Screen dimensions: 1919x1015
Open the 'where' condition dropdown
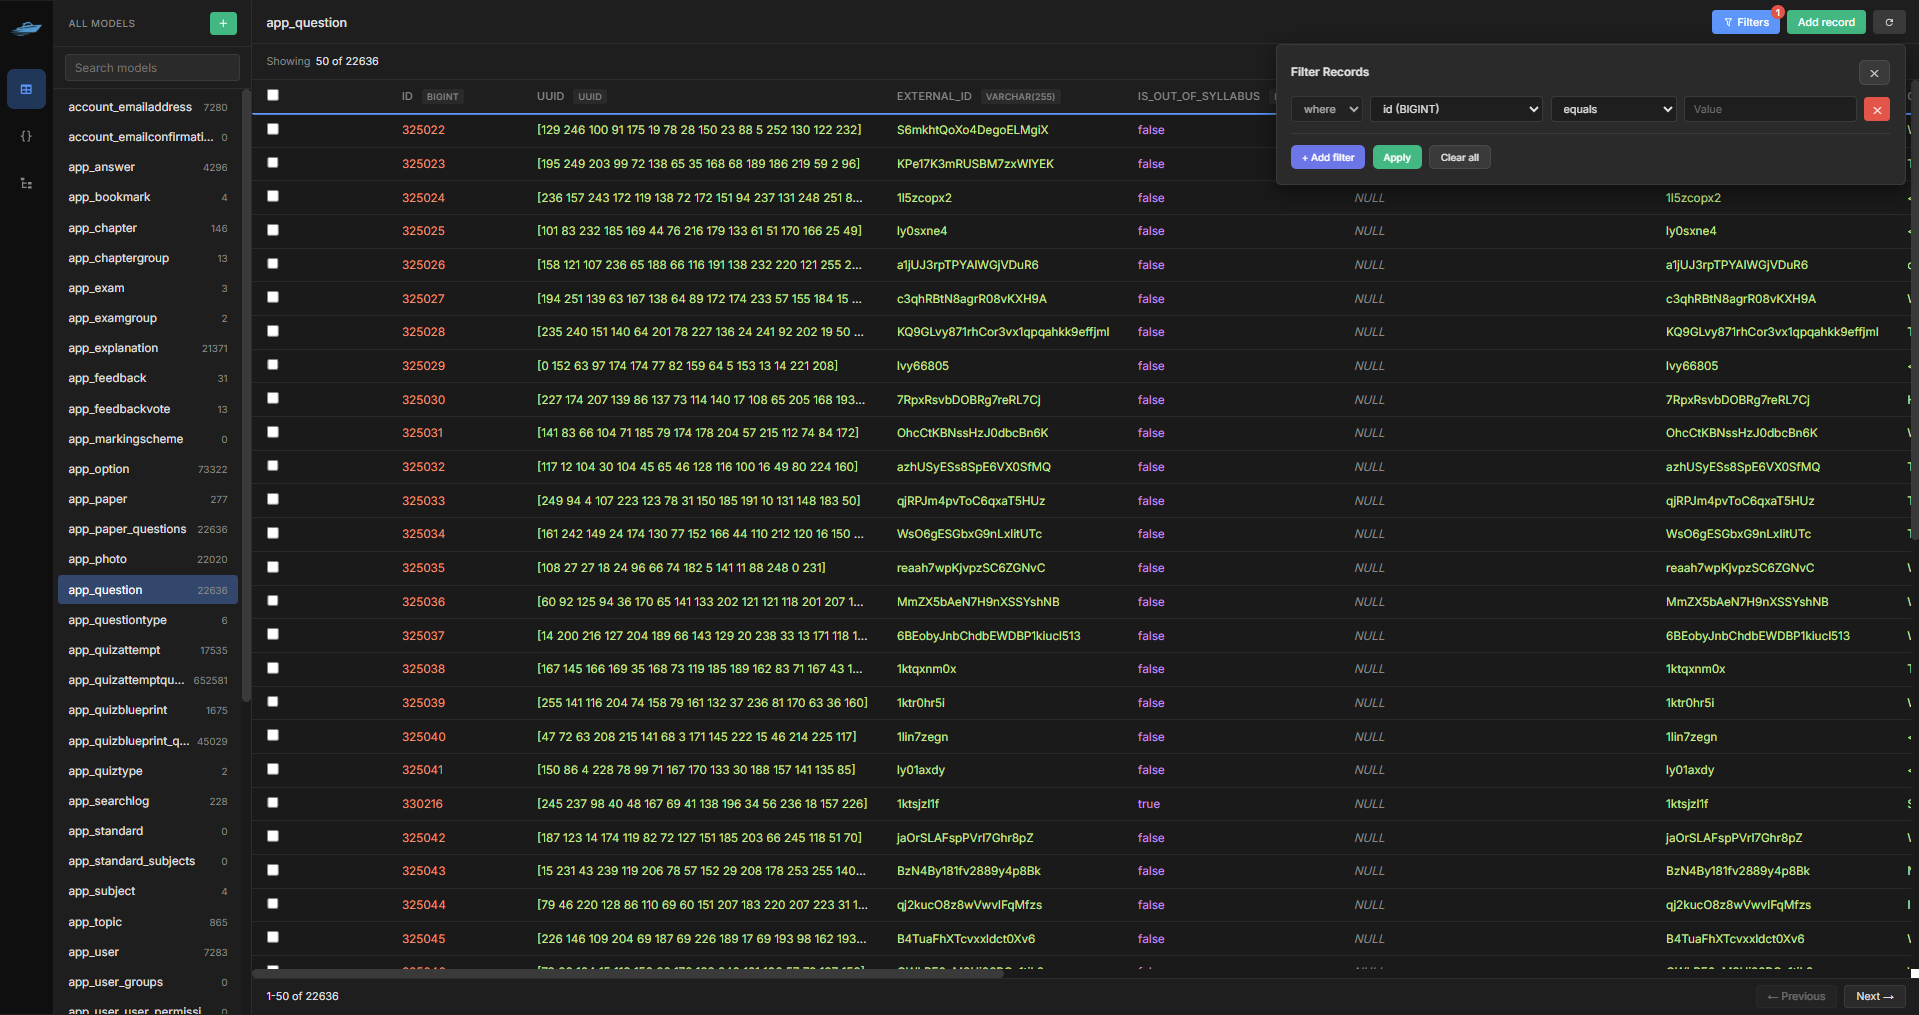[1327, 109]
